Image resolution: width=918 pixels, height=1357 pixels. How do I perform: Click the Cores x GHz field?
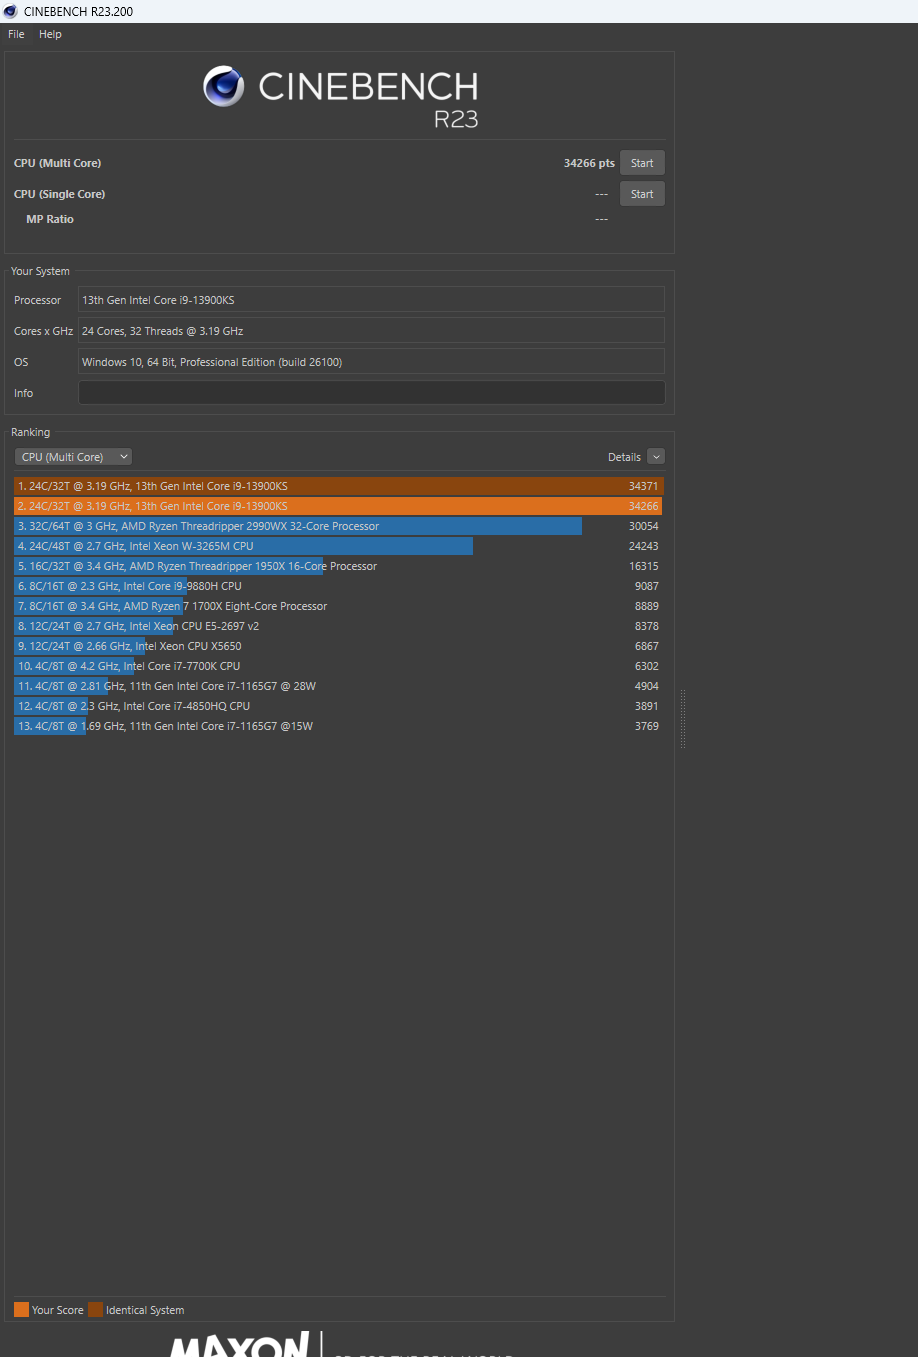pos(371,331)
